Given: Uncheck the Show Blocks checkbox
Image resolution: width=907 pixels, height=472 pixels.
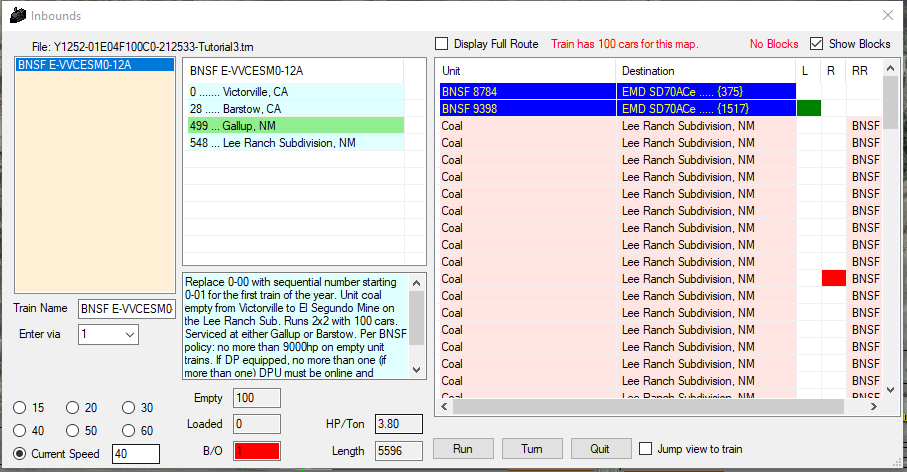Looking at the screenshot, I should click(x=816, y=44).
